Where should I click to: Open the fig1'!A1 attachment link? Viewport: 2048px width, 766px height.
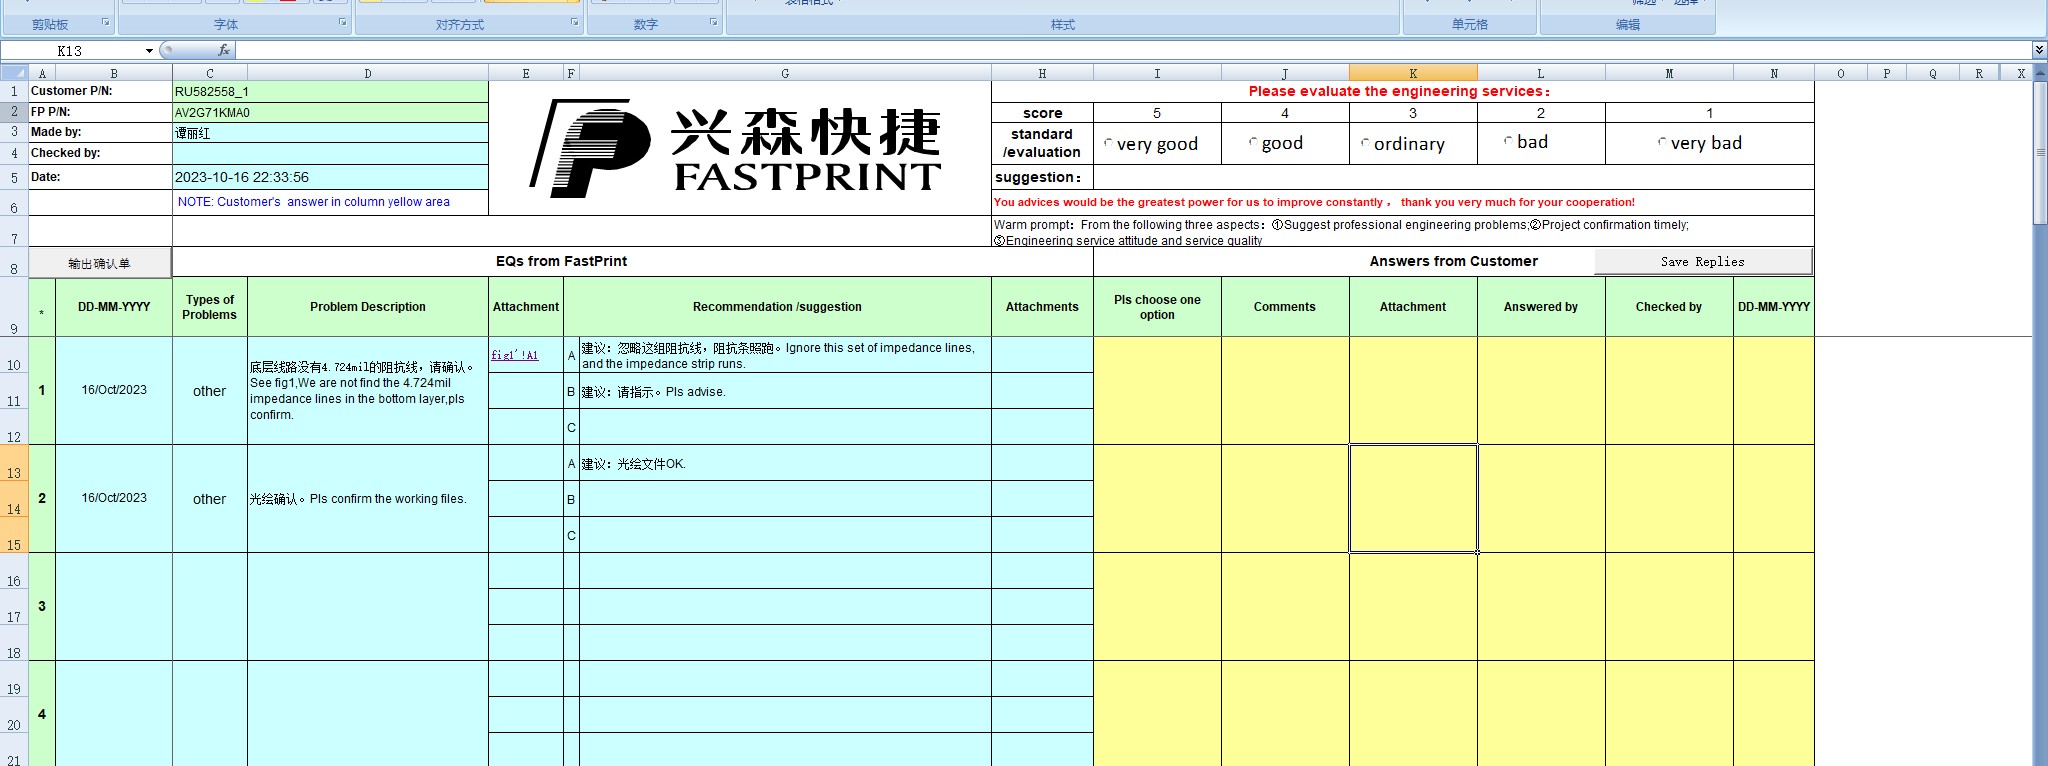515,355
